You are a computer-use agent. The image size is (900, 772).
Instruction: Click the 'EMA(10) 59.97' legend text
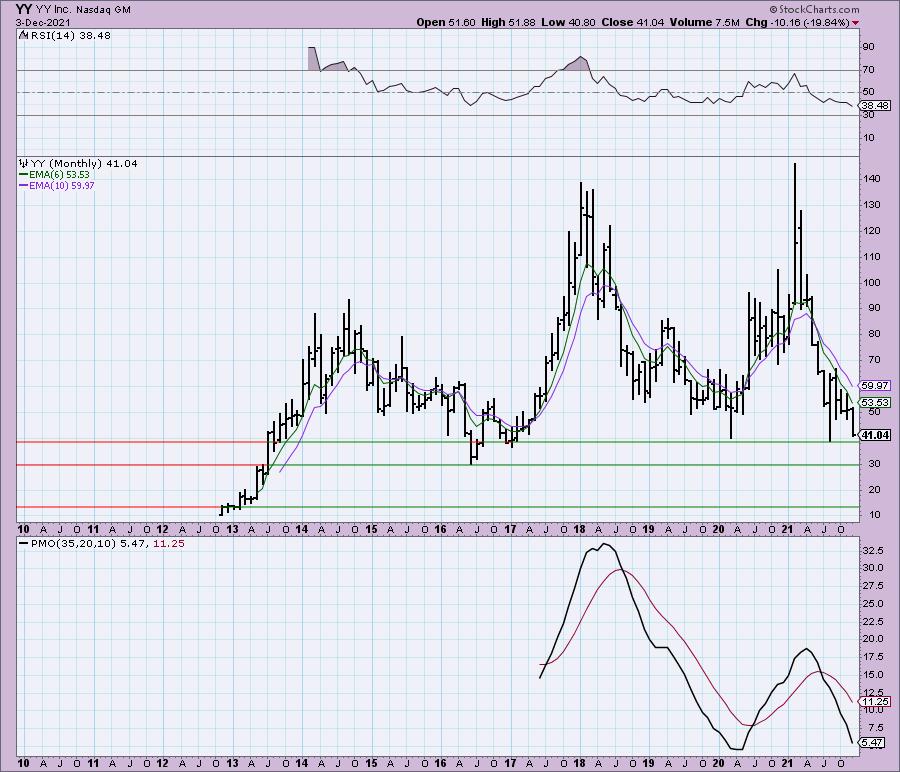tap(61, 186)
